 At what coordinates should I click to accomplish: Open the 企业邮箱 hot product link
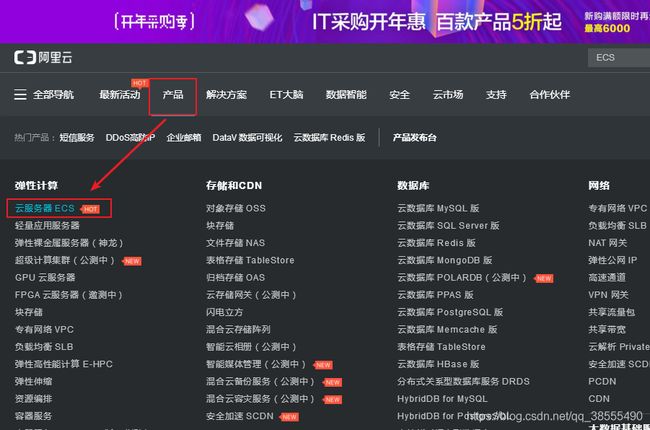pyautogui.click(x=184, y=138)
